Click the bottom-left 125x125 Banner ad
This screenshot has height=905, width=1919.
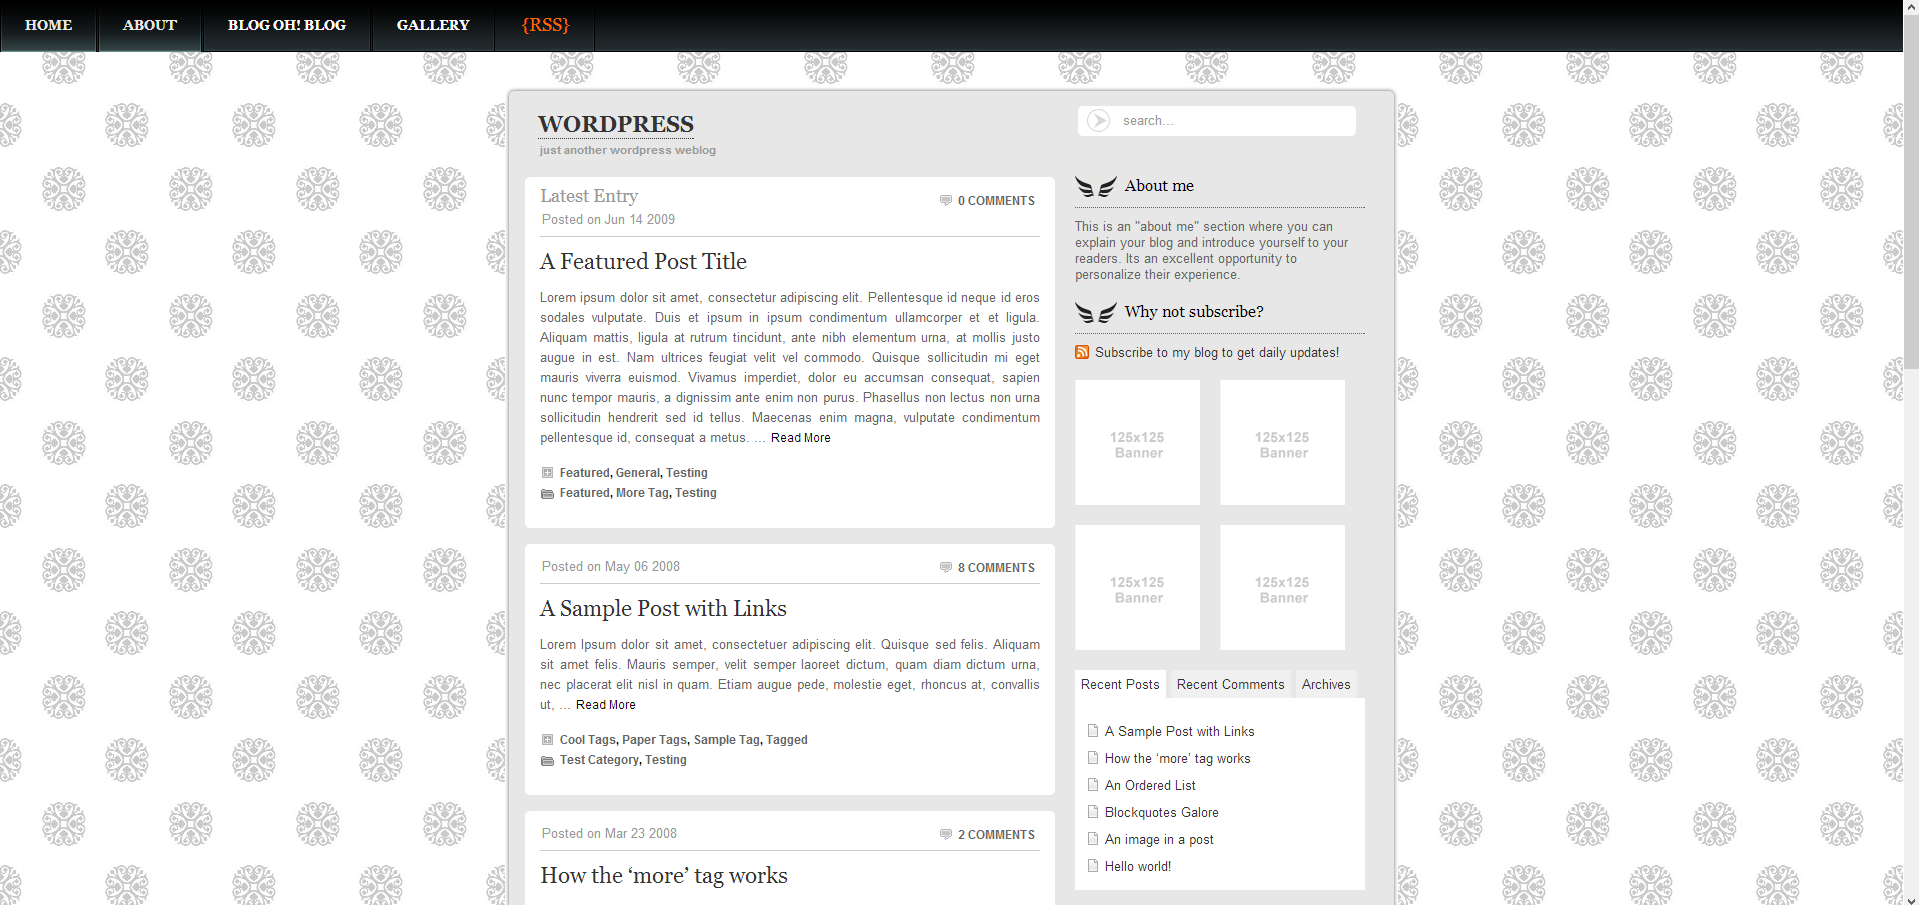1137,587
